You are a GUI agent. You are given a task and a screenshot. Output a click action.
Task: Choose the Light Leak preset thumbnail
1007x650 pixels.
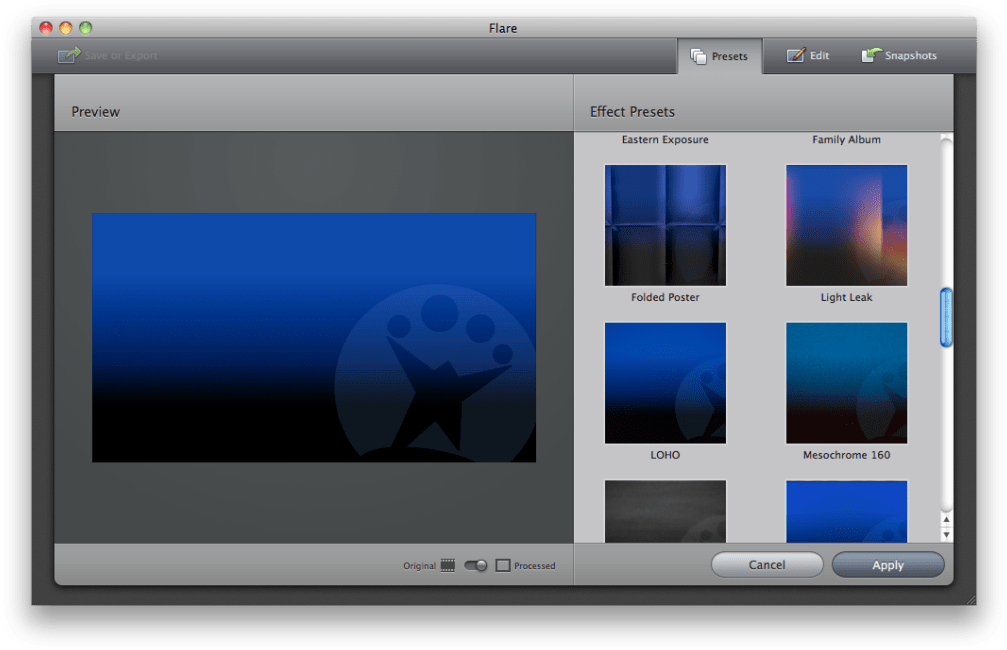846,225
